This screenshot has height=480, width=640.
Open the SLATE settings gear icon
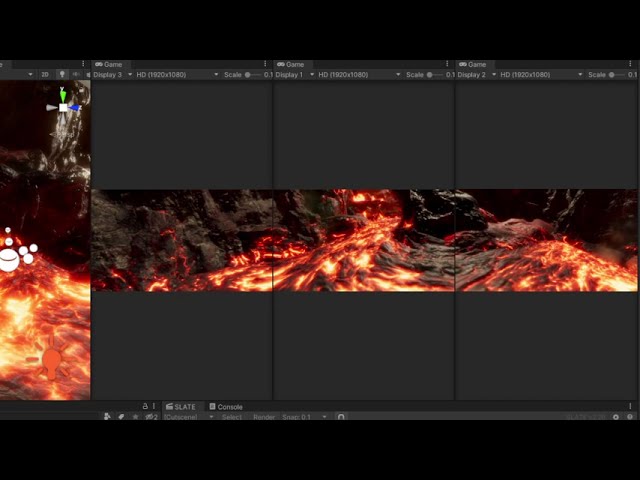(616, 417)
